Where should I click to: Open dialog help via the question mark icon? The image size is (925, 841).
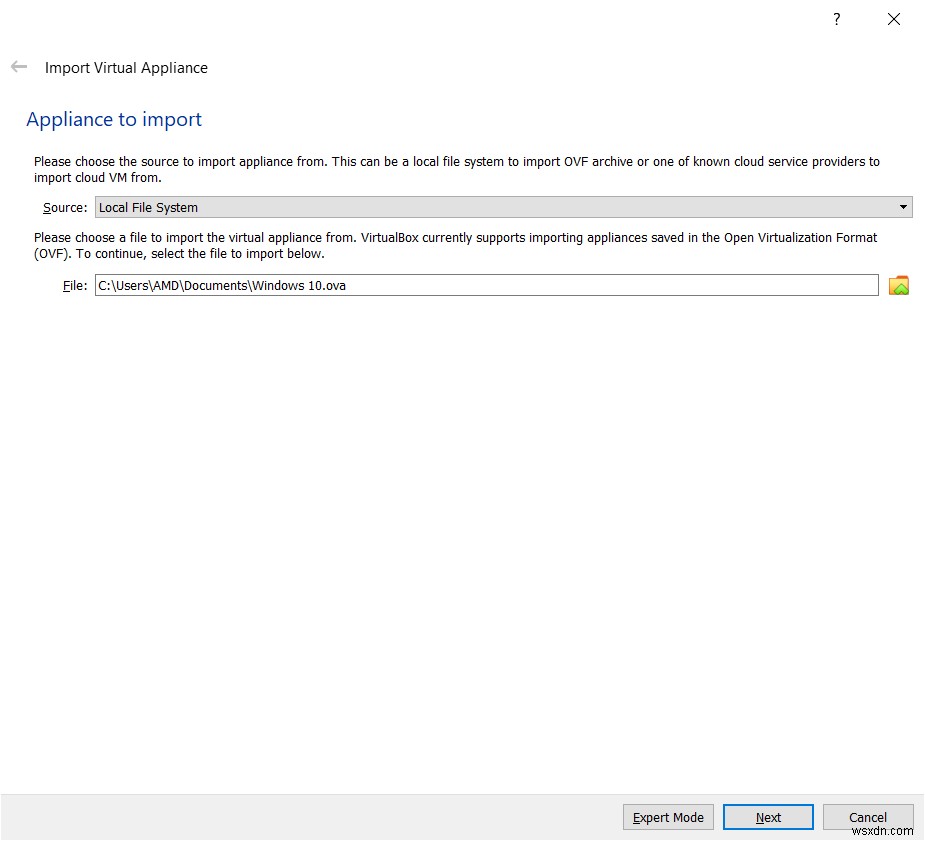[x=836, y=19]
